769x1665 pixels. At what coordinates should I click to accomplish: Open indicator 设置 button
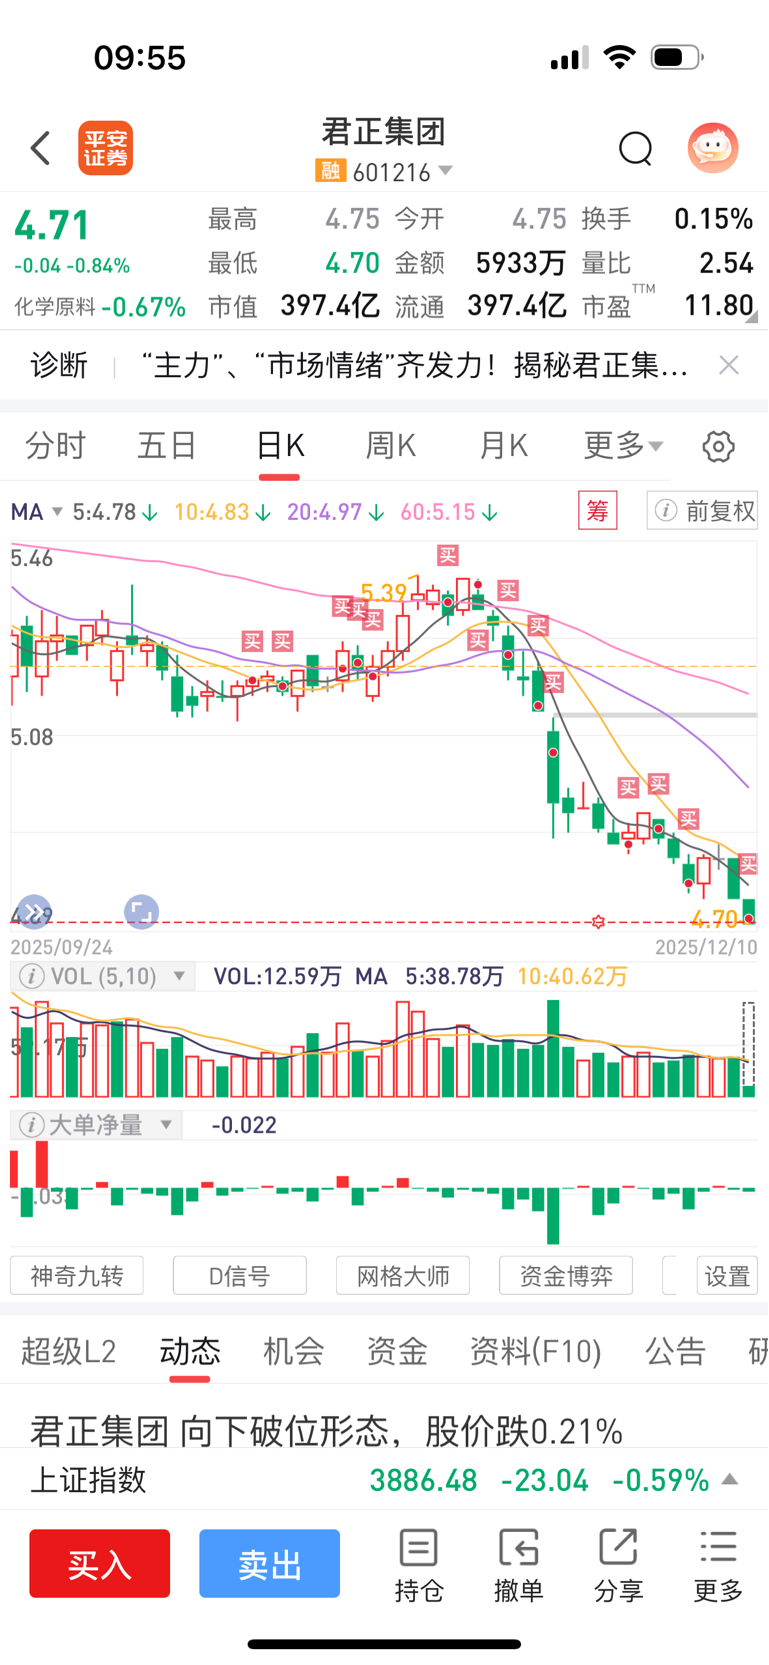tap(727, 1276)
